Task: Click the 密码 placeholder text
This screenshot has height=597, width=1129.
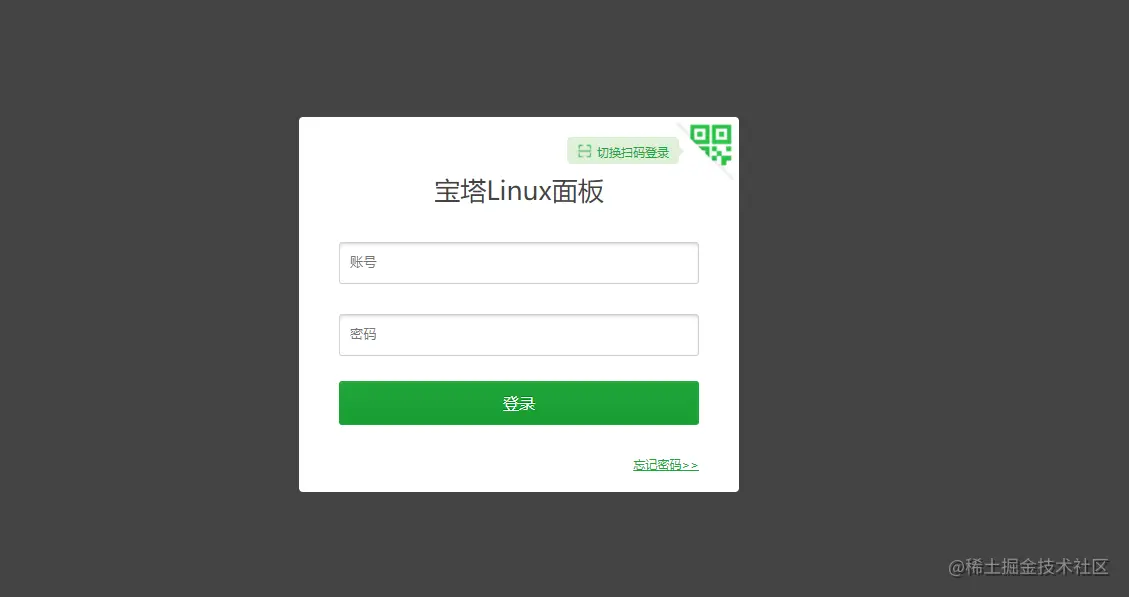Action: tap(363, 334)
